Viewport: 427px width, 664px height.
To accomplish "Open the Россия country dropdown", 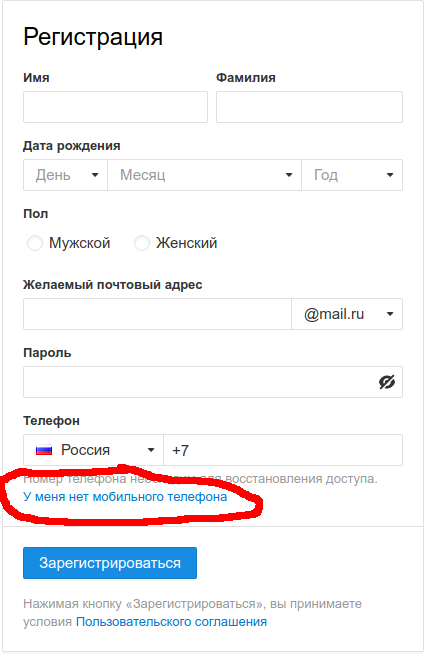I will click(x=93, y=450).
